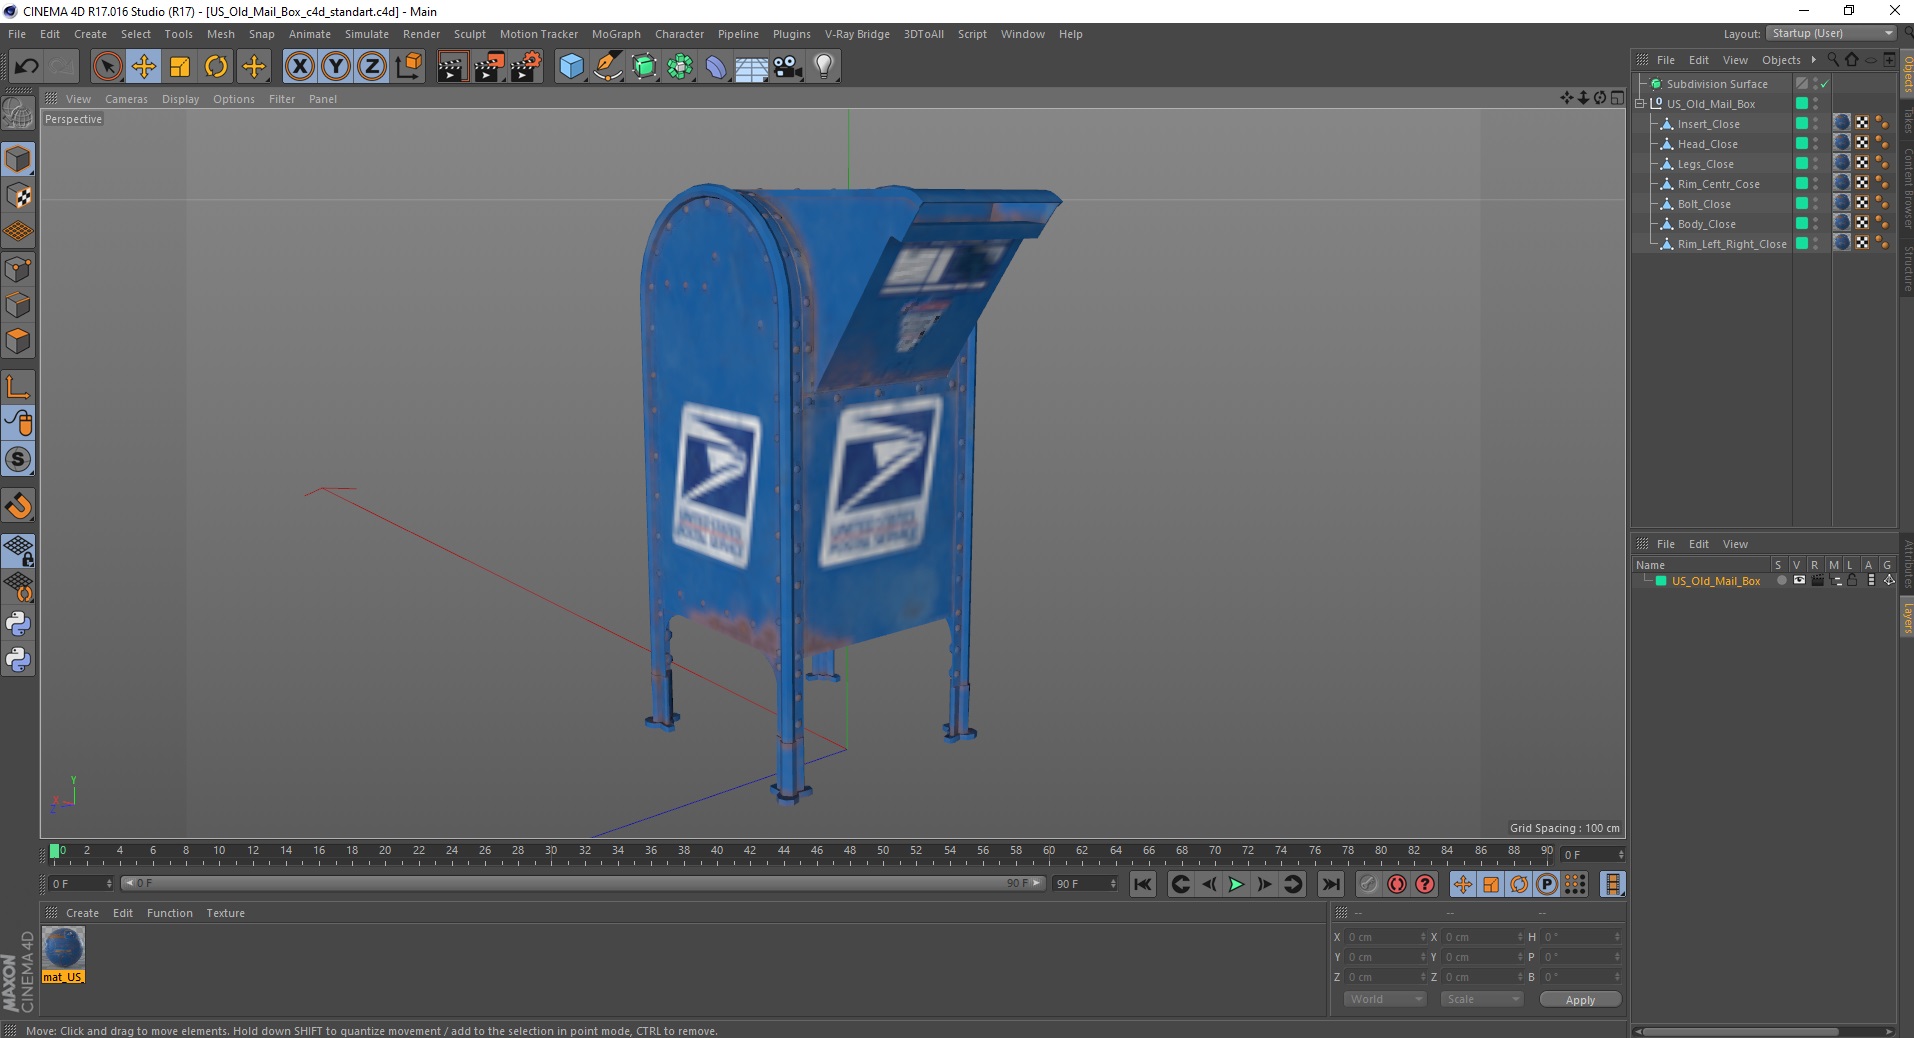Toggle the eye under layer column V
This screenshot has width=1914, height=1038.
click(1799, 581)
